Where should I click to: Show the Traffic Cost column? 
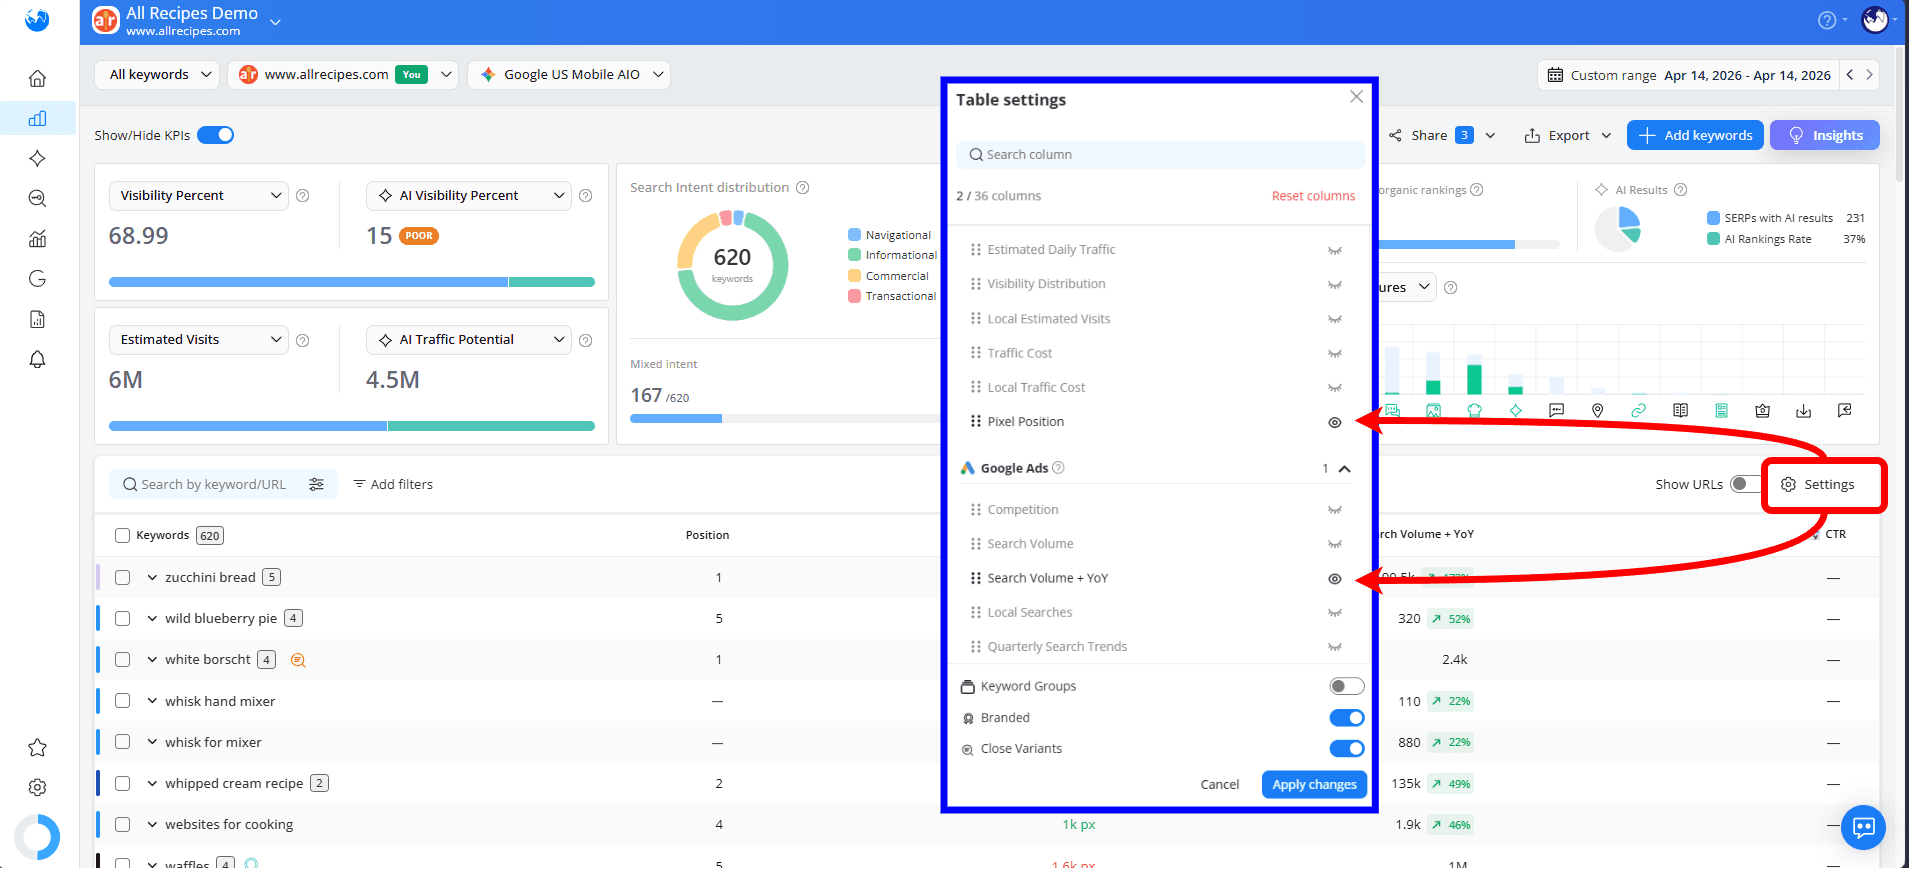click(x=1334, y=354)
